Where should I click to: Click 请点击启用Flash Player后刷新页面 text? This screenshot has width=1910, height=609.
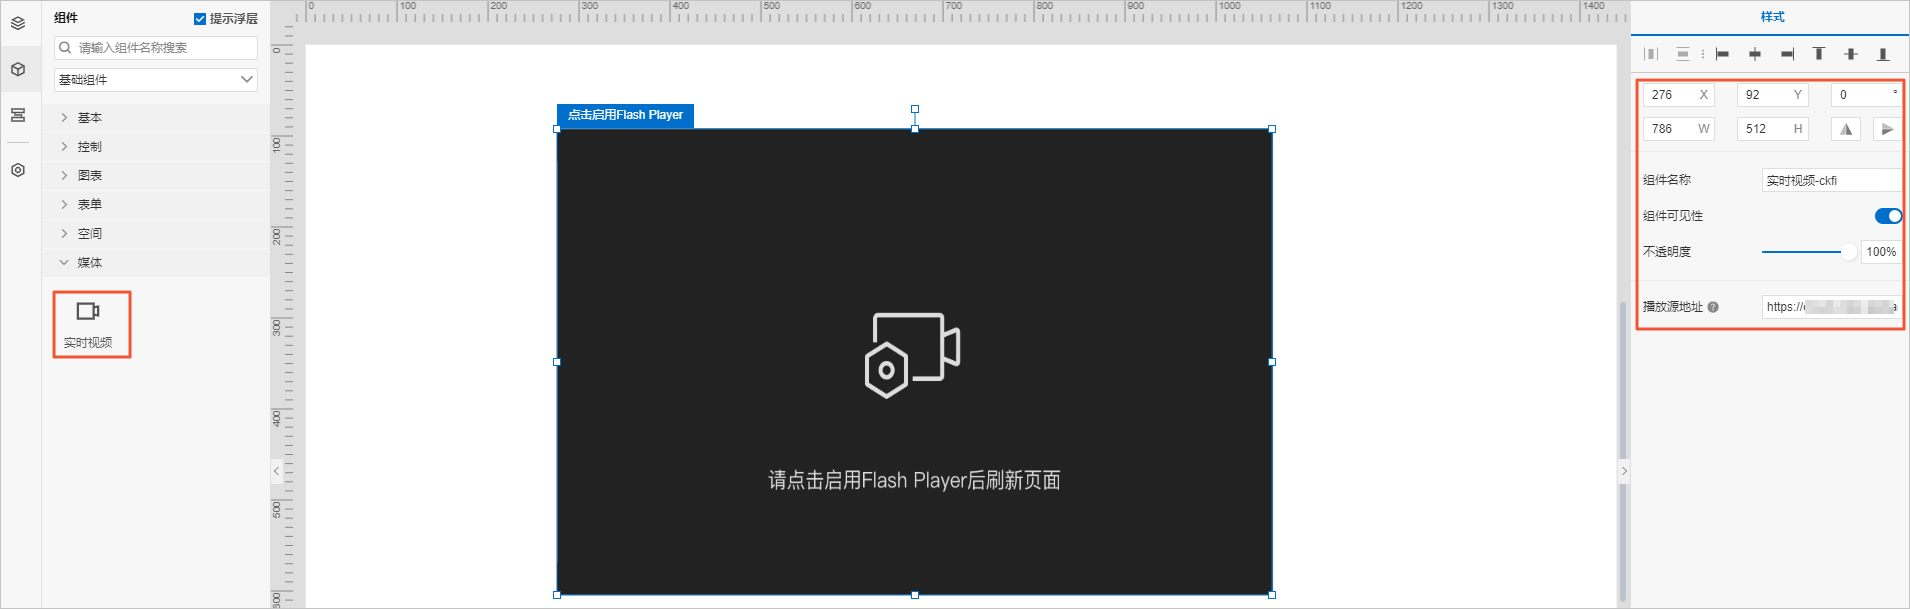pyautogui.click(x=914, y=480)
